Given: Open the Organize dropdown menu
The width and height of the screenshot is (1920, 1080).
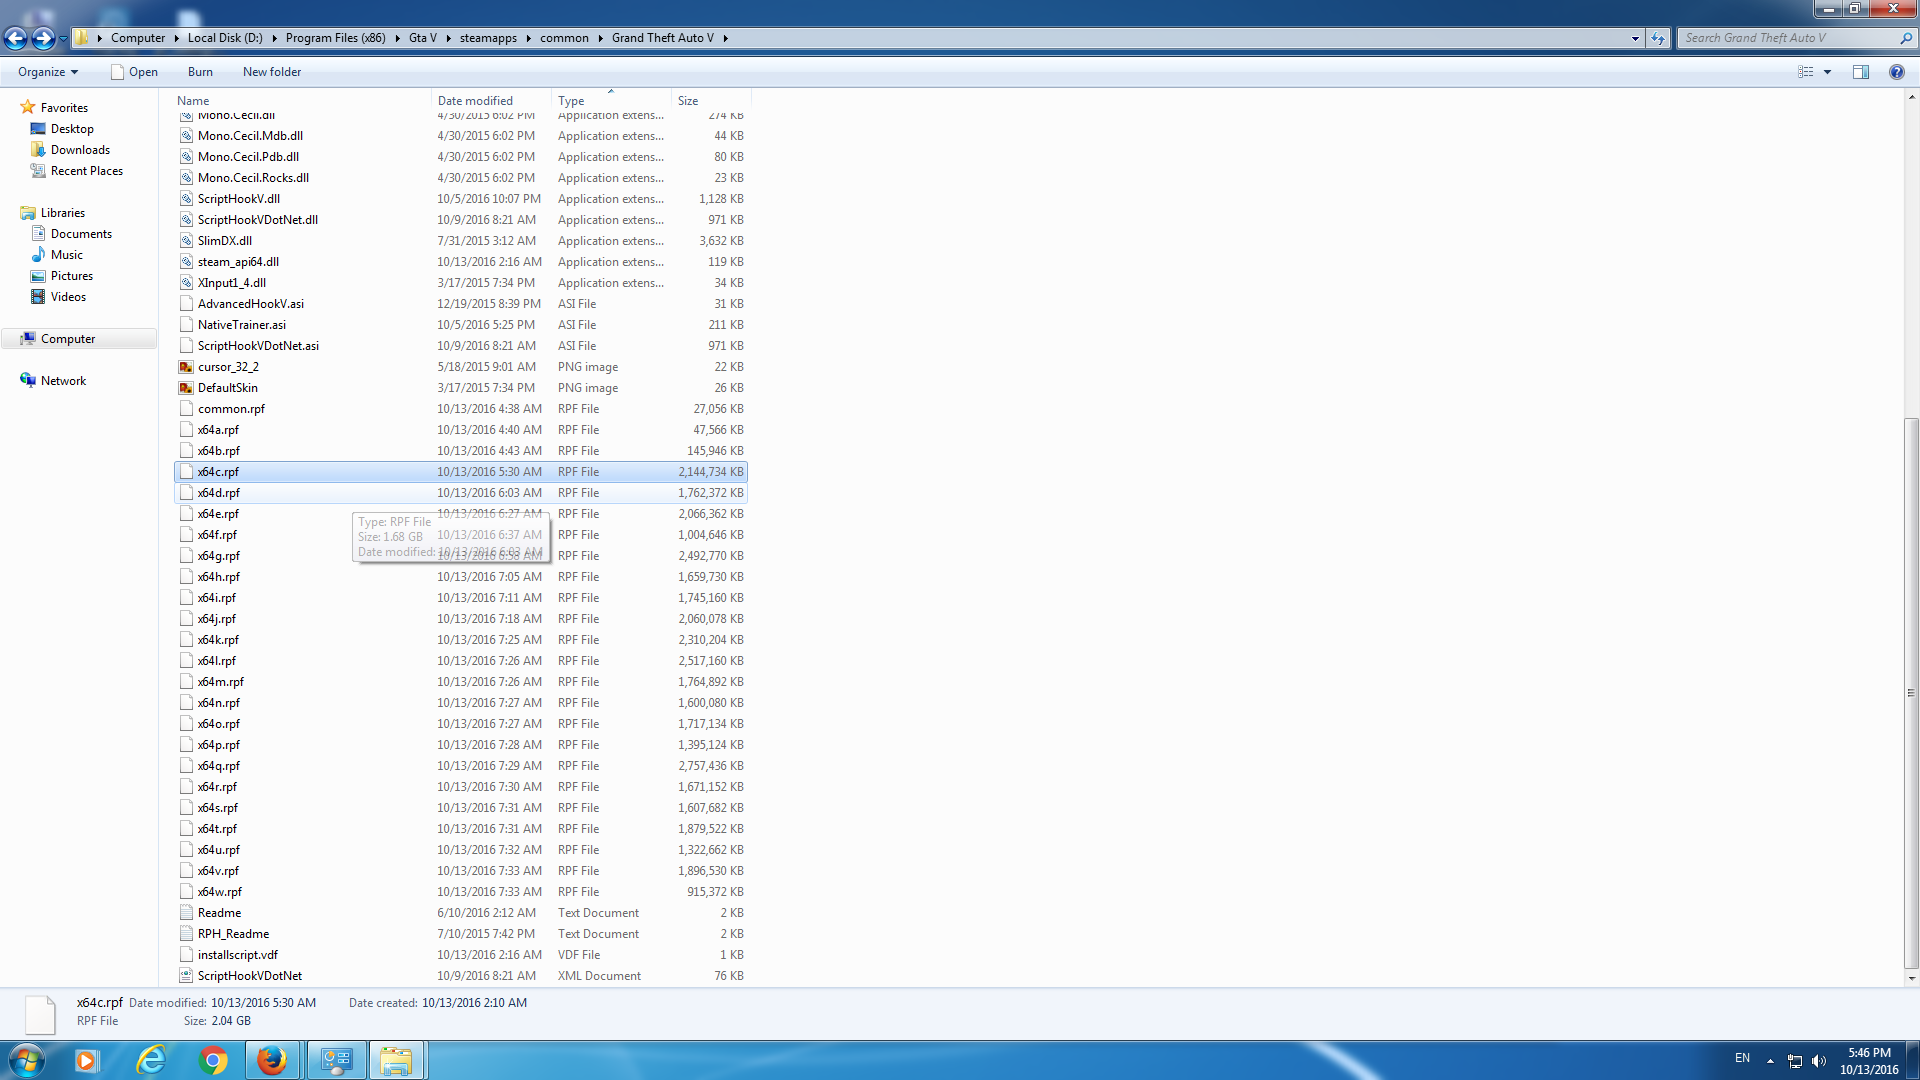Looking at the screenshot, I should (x=47, y=72).
